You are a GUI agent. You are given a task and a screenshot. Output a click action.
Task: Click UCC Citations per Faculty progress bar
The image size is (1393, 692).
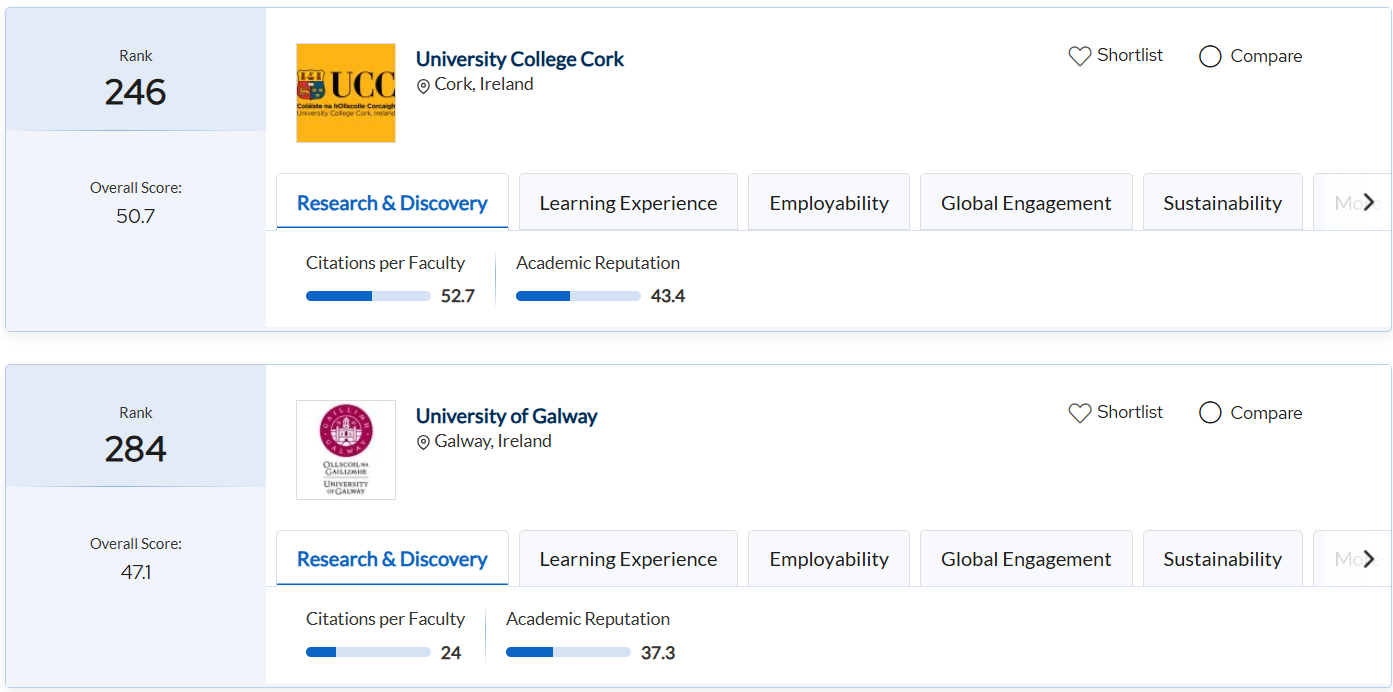click(368, 296)
